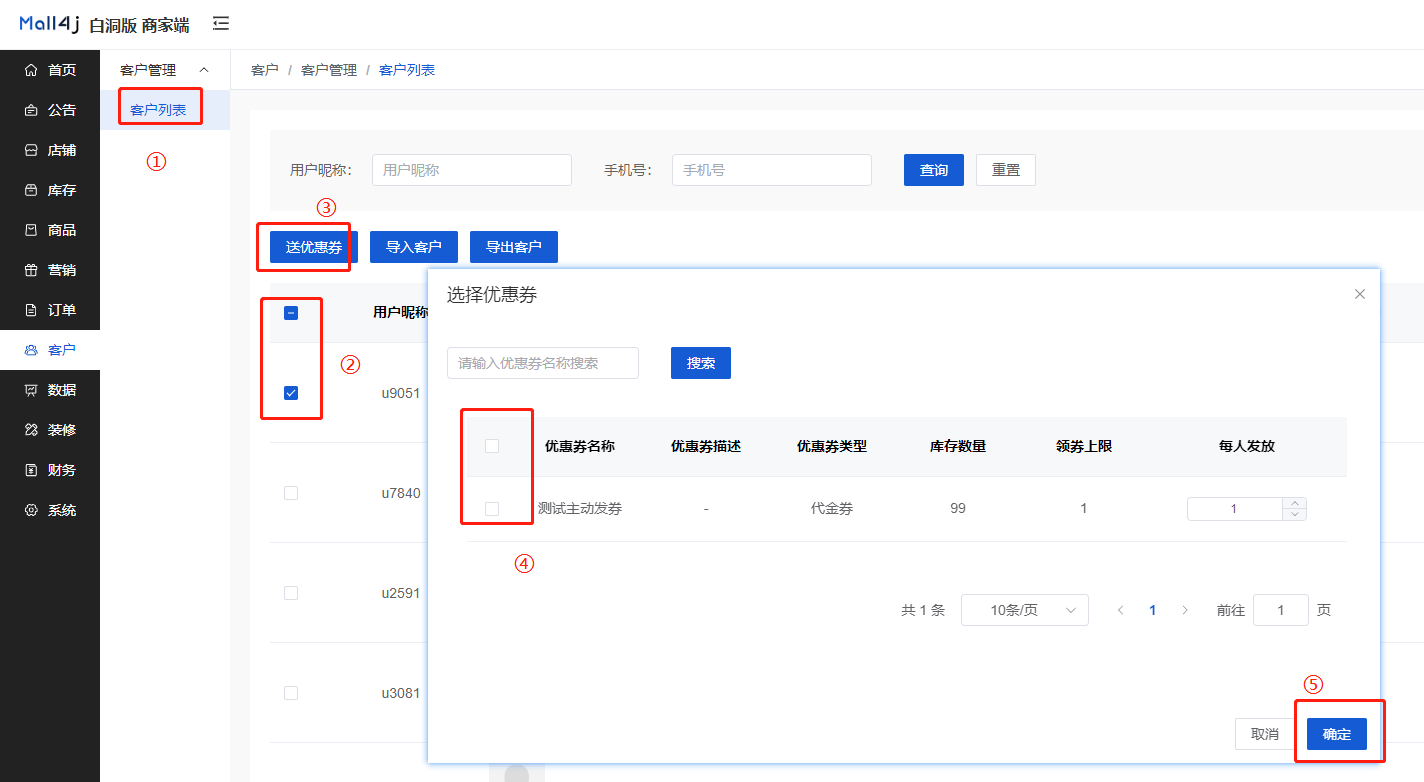Click 取消 in the coupon dialog
This screenshot has width=1424, height=782.
pos(1265,734)
